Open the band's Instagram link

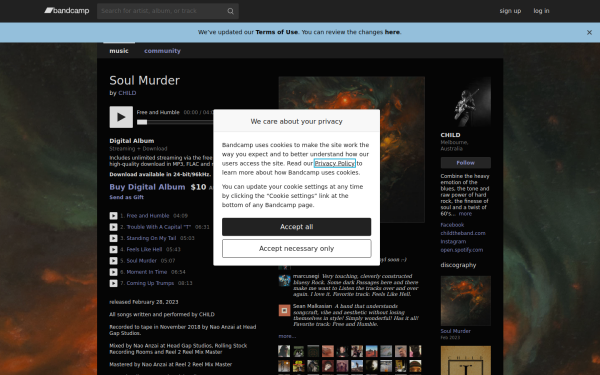coord(453,242)
